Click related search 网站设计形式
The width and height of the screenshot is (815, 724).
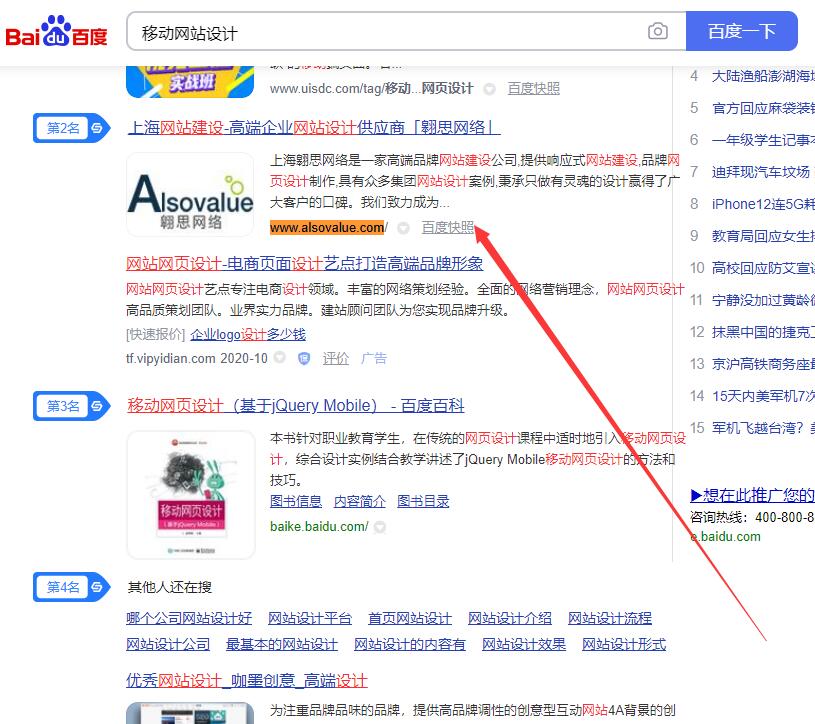coord(624,644)
